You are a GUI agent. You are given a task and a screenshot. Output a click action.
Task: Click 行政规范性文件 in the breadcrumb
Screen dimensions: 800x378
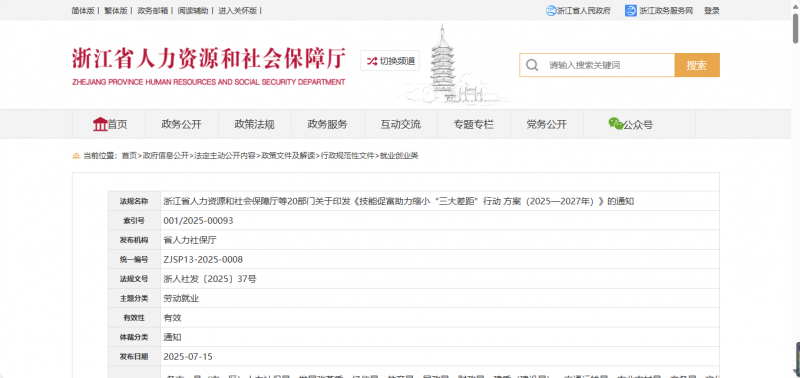[347, 156]
